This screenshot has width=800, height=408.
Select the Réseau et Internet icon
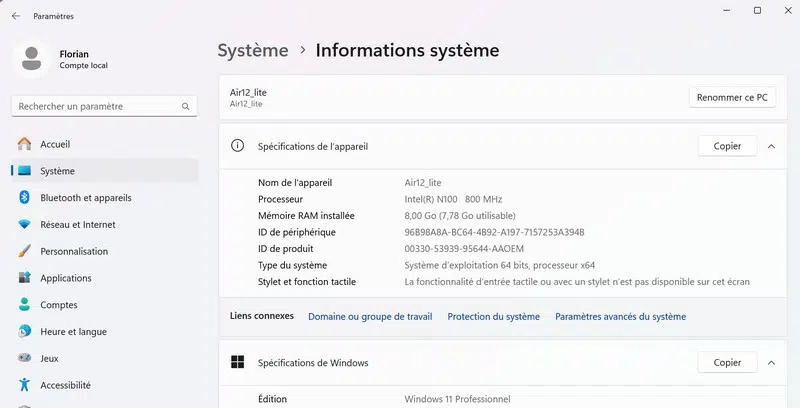coord(24,225)
